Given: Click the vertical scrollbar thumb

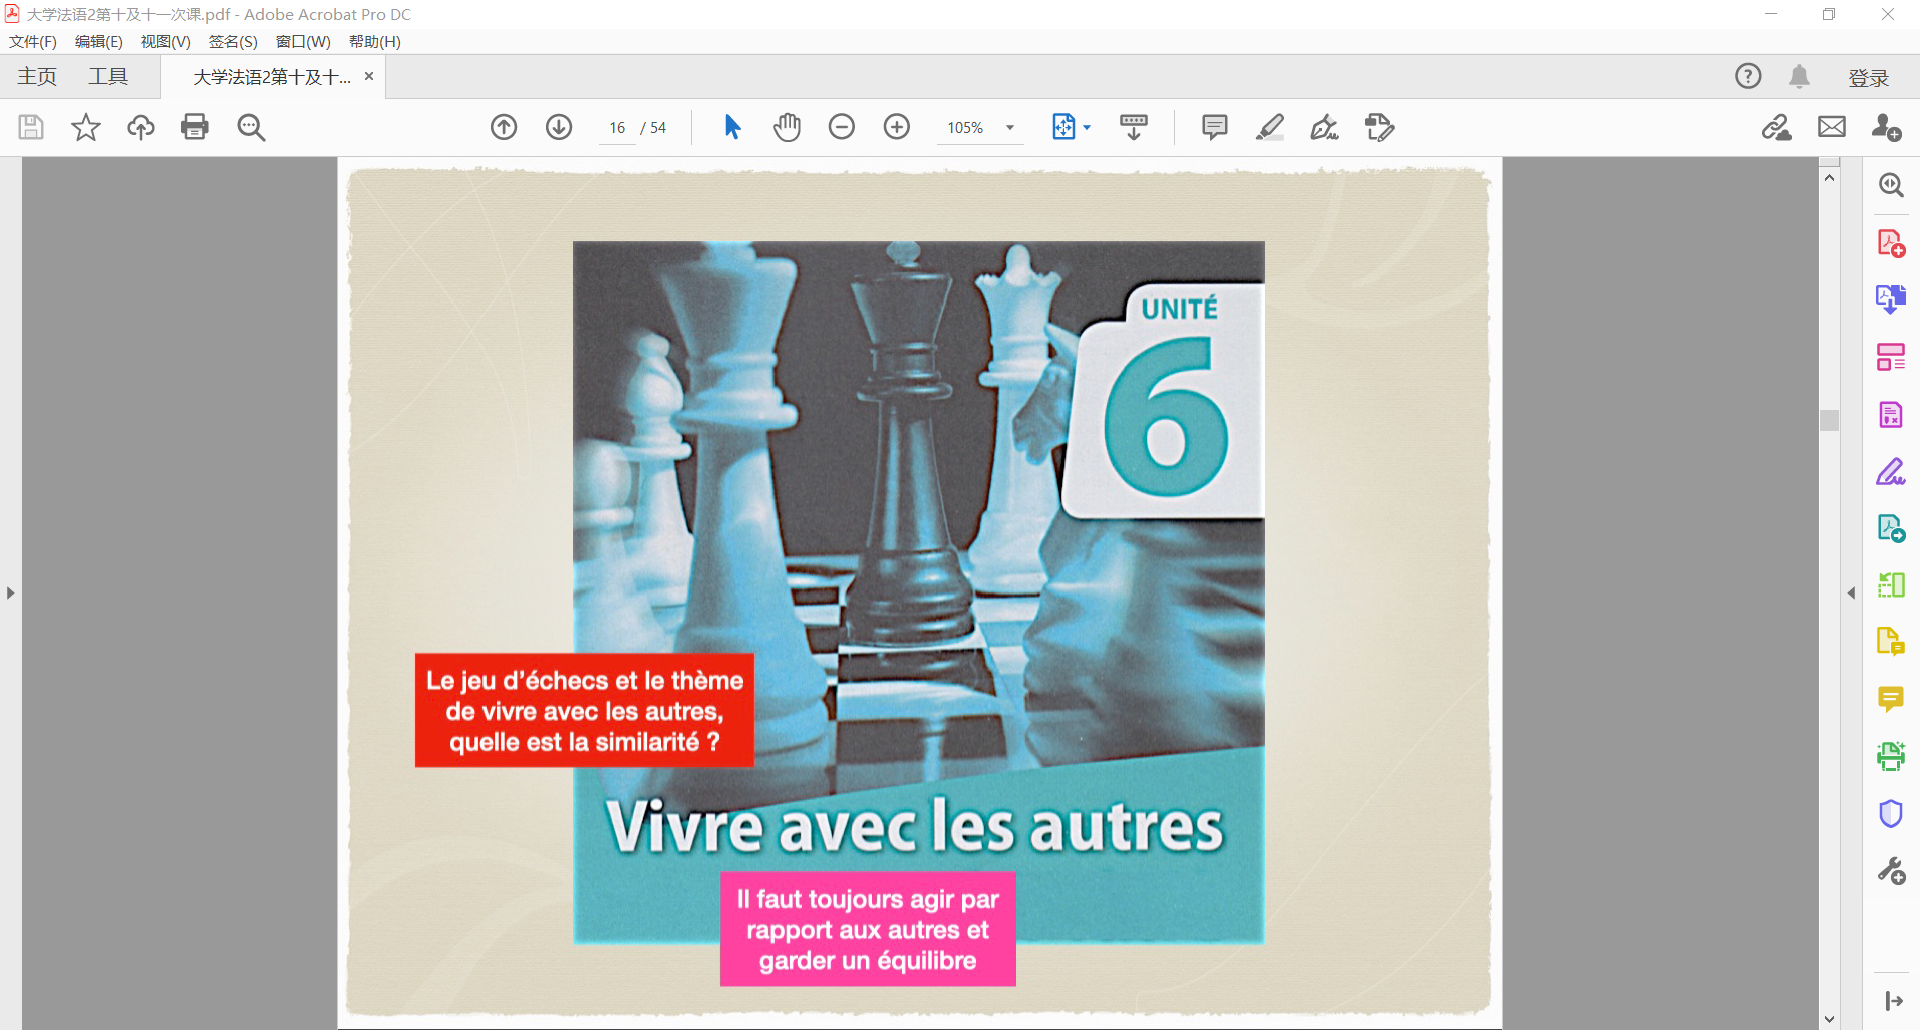Looking at the screenshot, I should click(1830, 420).
